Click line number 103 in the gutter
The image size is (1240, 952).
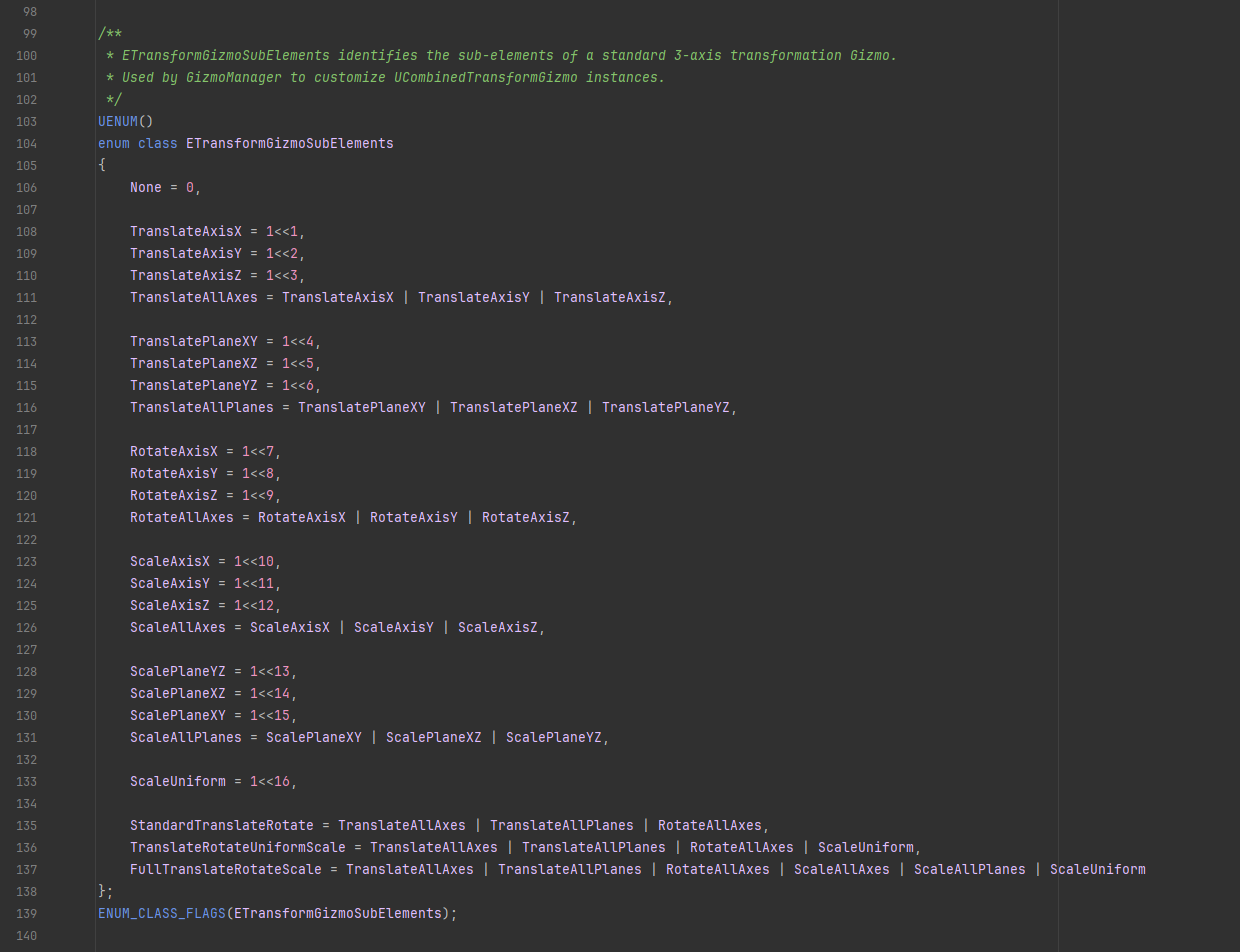coord(26,122)
